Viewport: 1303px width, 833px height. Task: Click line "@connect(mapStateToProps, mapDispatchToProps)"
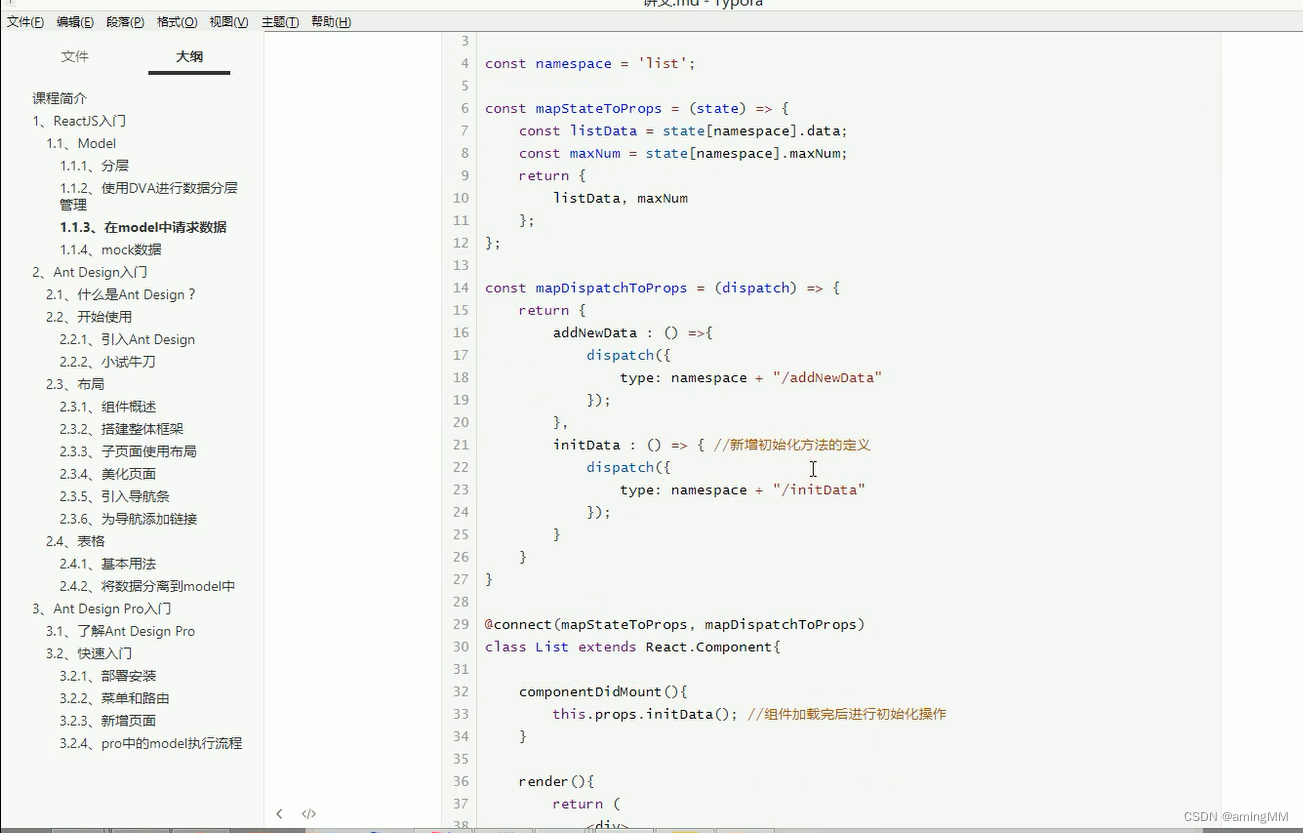tap(675, 625)
